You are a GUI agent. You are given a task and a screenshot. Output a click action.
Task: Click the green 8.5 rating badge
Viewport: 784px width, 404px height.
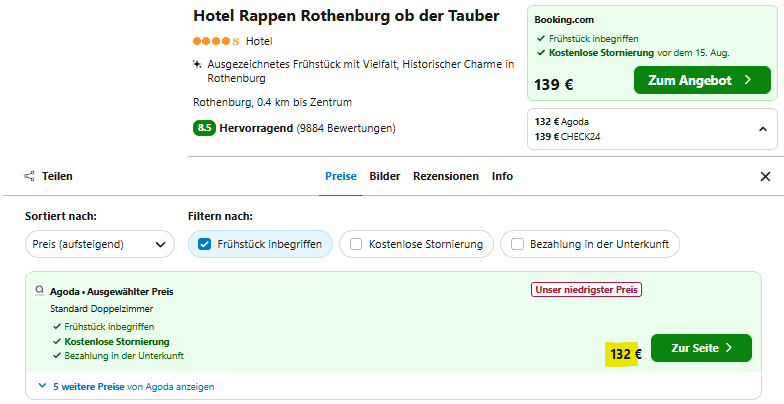coord(204,128)
